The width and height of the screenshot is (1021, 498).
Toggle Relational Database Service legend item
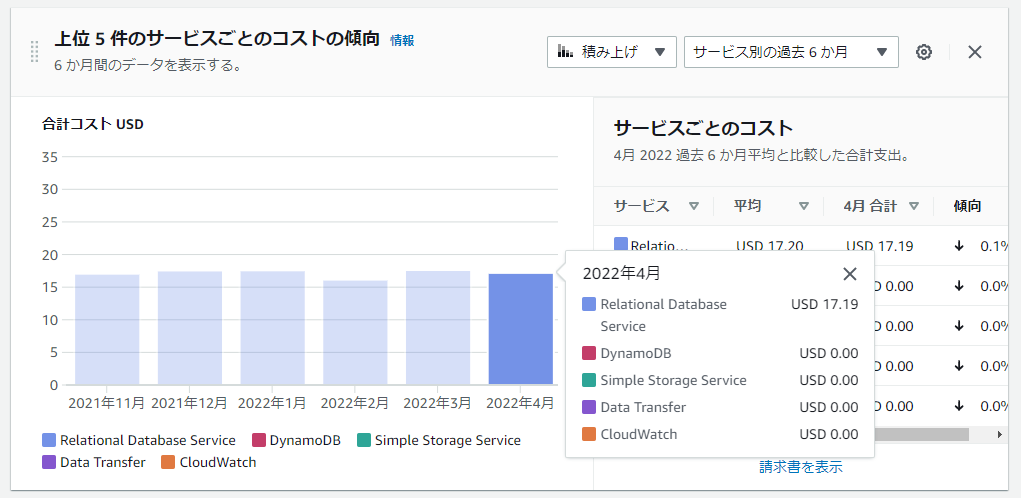pyautogui.click(x=139, y=440)
